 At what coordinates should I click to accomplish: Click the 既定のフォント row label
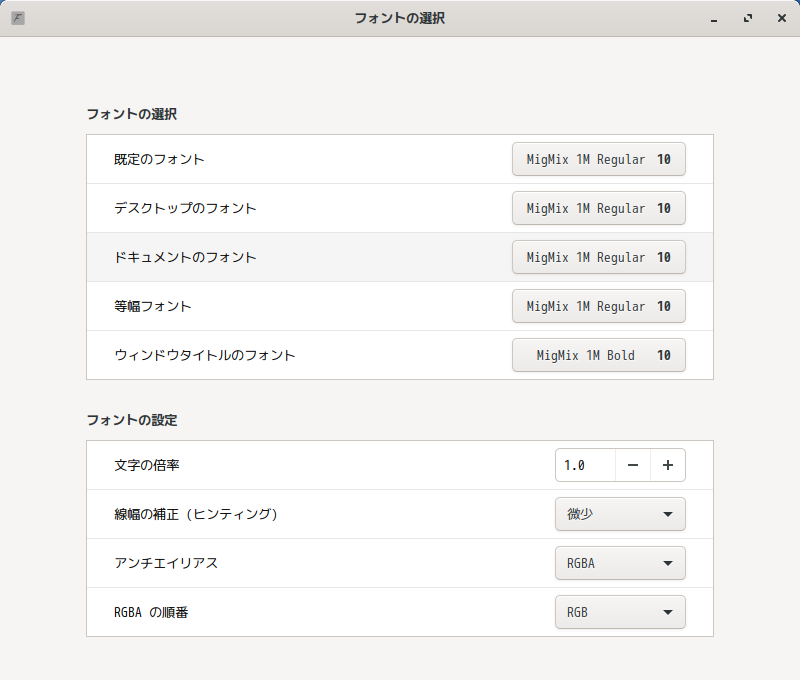[159, 159]
